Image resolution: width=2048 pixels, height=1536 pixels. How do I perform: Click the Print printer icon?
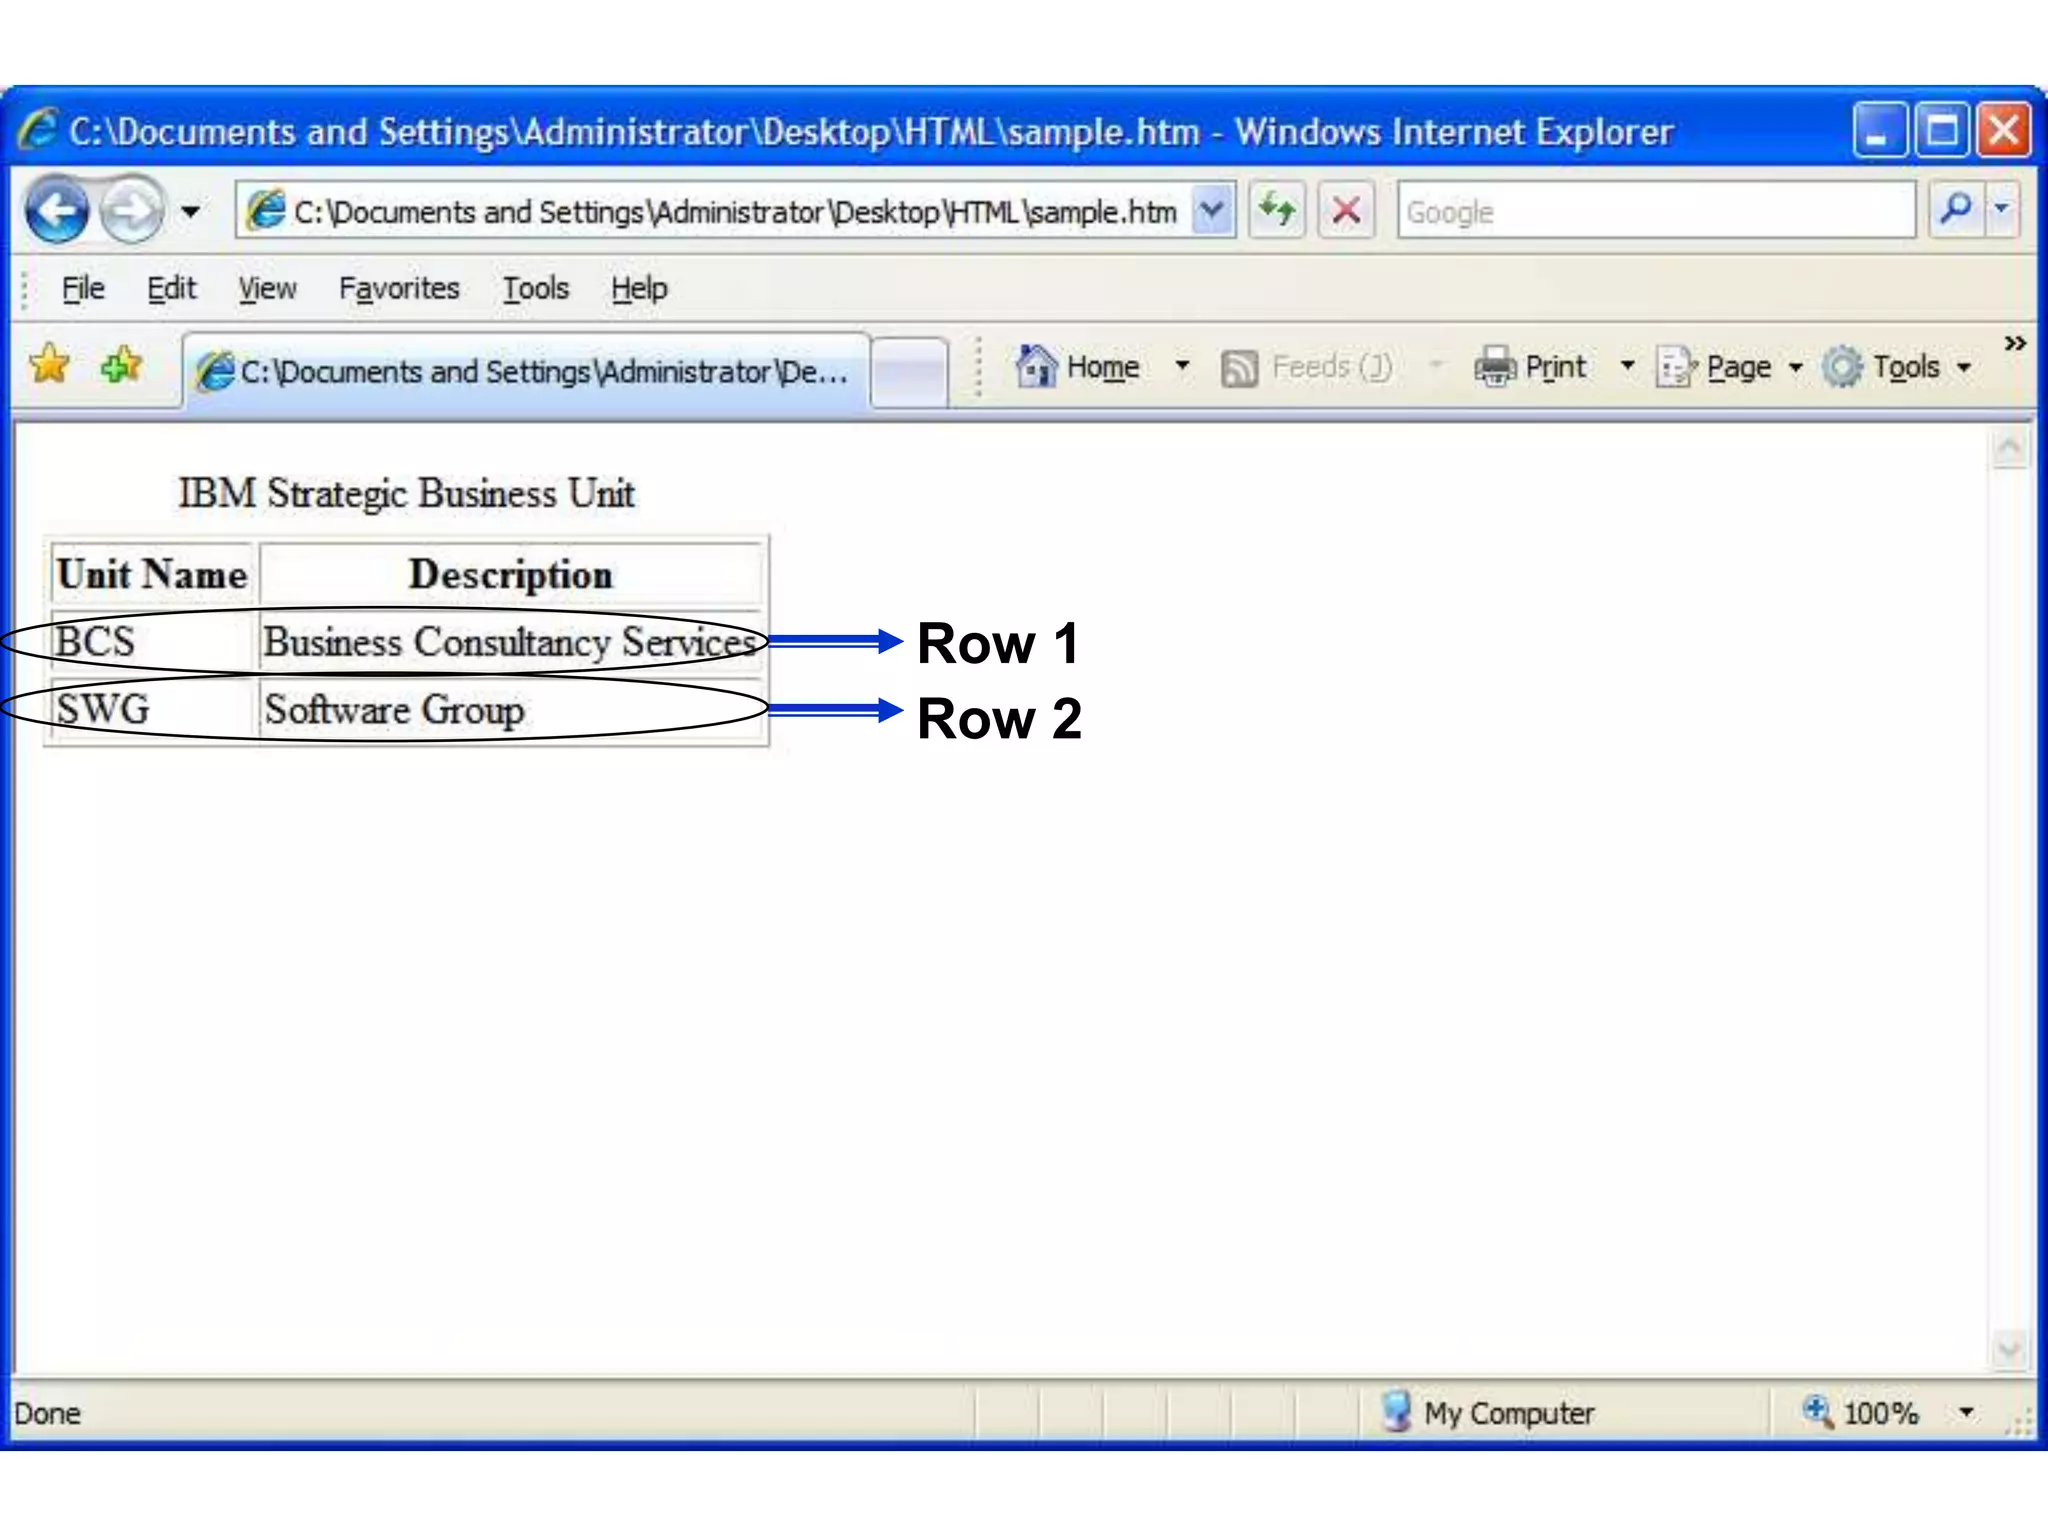point(1496,367)
